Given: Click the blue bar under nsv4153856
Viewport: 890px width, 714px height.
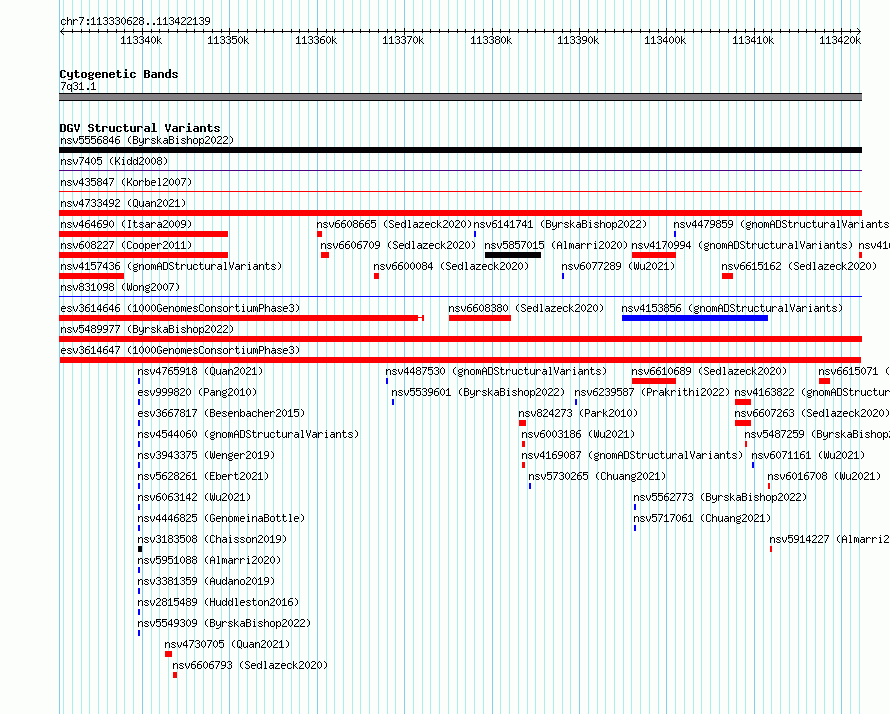Looking at the screenshot, I should (x=695, y=318).
